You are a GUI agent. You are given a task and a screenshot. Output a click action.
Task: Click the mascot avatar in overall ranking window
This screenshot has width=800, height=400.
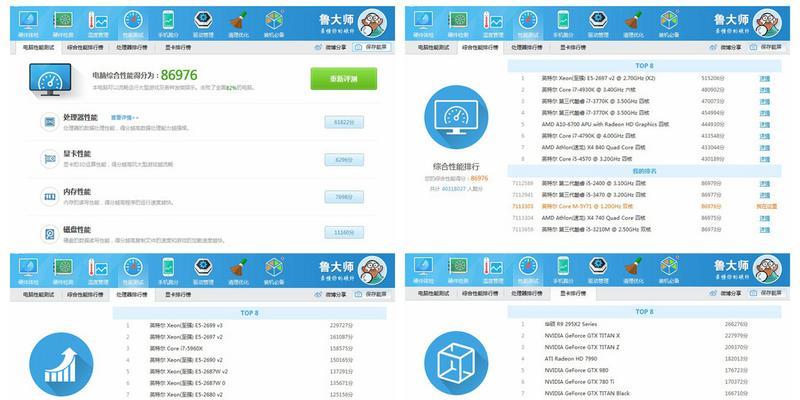767,23
